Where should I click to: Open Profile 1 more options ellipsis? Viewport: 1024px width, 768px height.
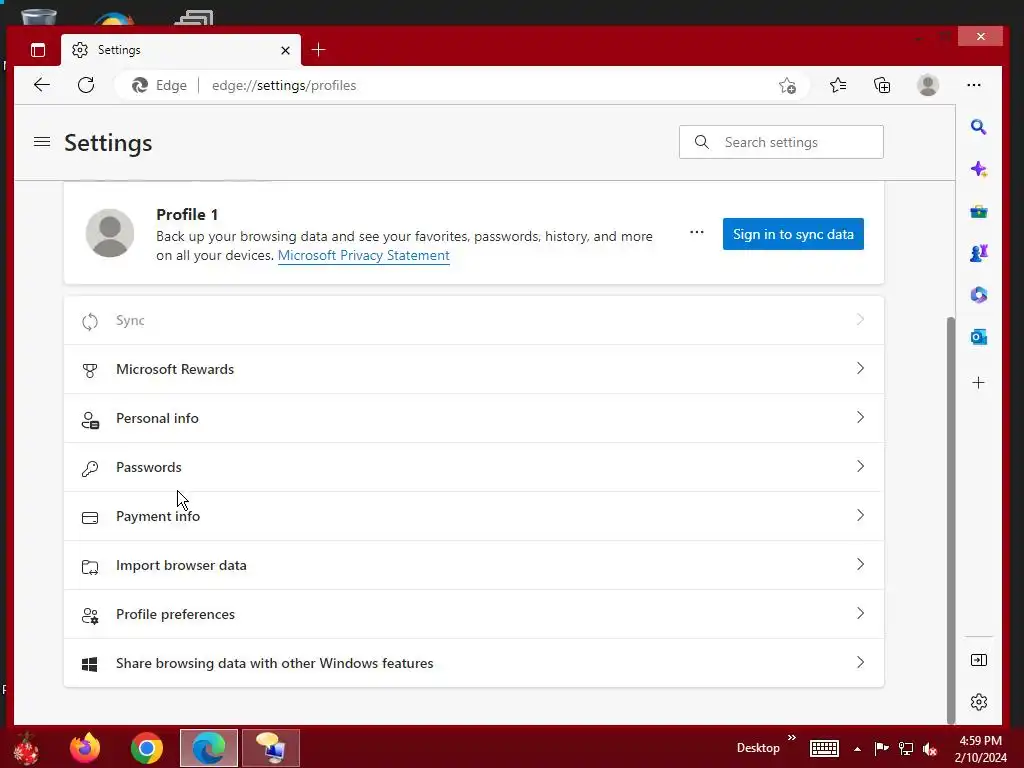697,232
